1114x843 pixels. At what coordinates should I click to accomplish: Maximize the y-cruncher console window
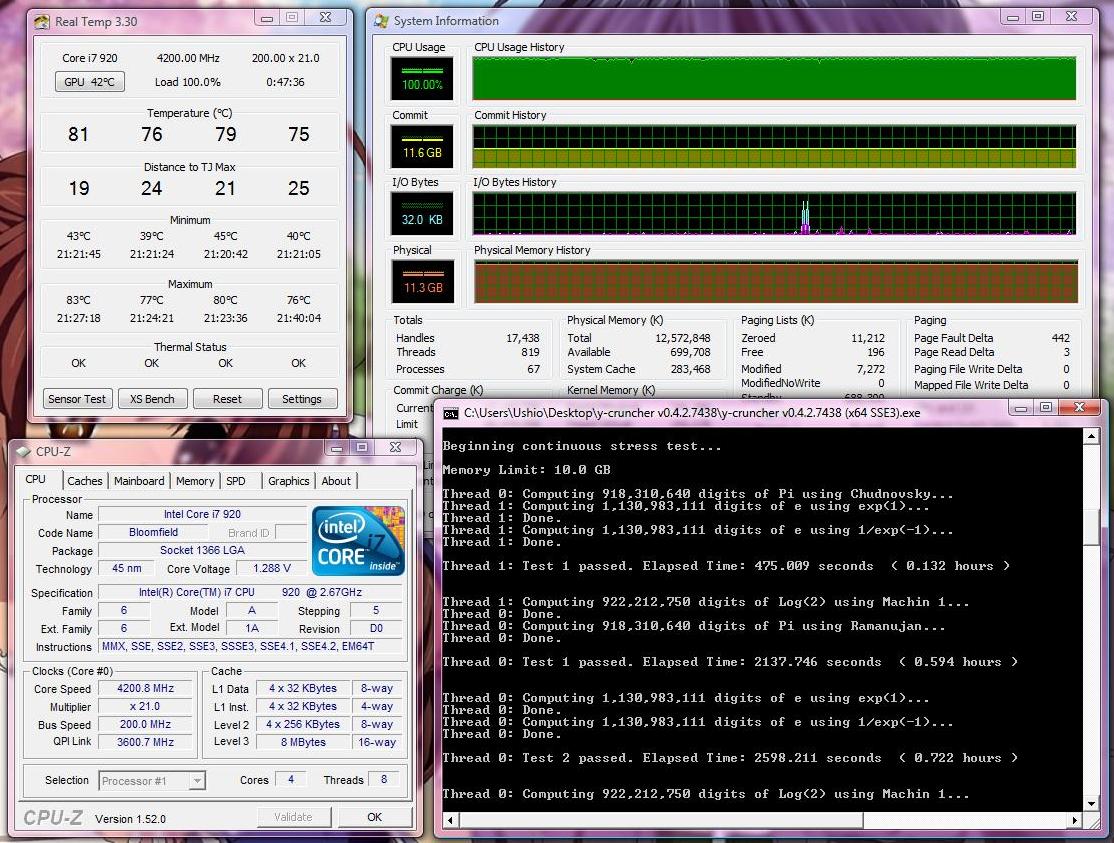click(1046, 408)
